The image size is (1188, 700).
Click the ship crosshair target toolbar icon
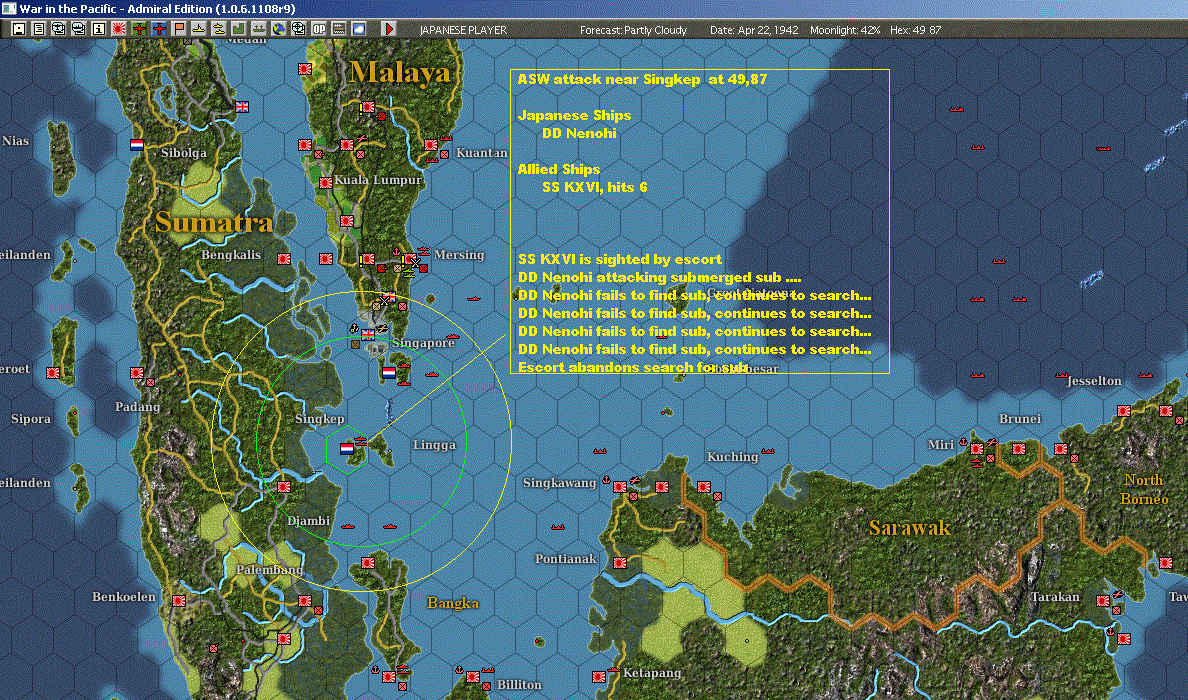point(299,29)
